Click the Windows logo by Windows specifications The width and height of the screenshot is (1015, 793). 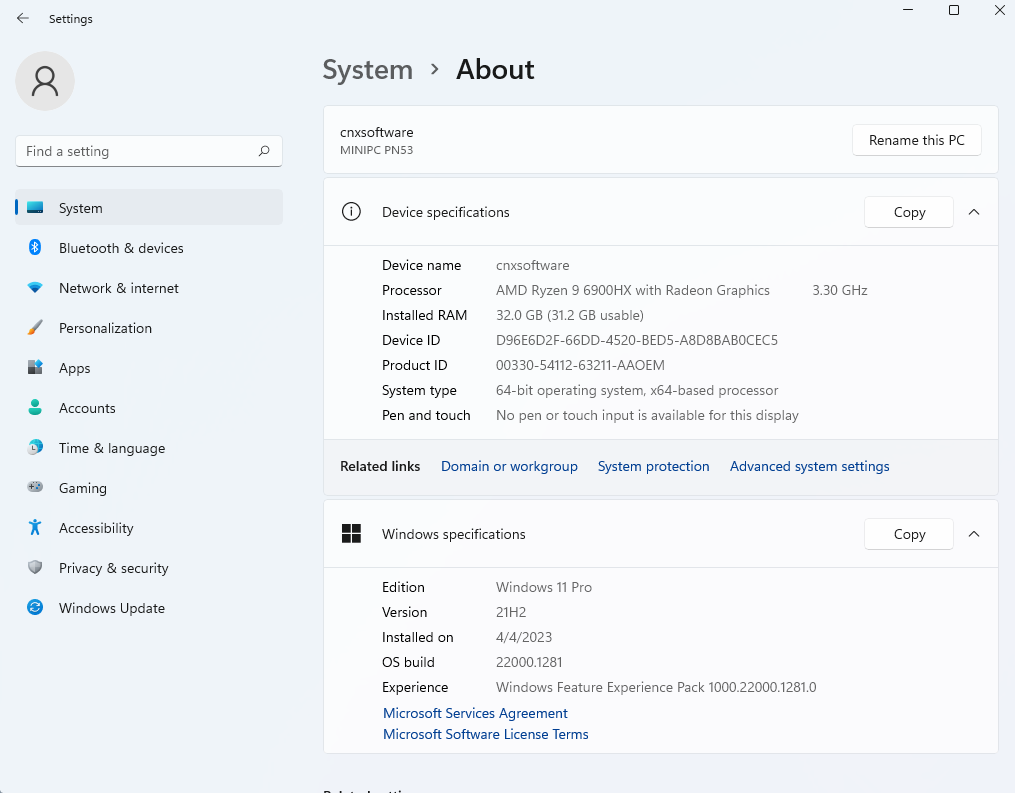(x=351, y=533)
